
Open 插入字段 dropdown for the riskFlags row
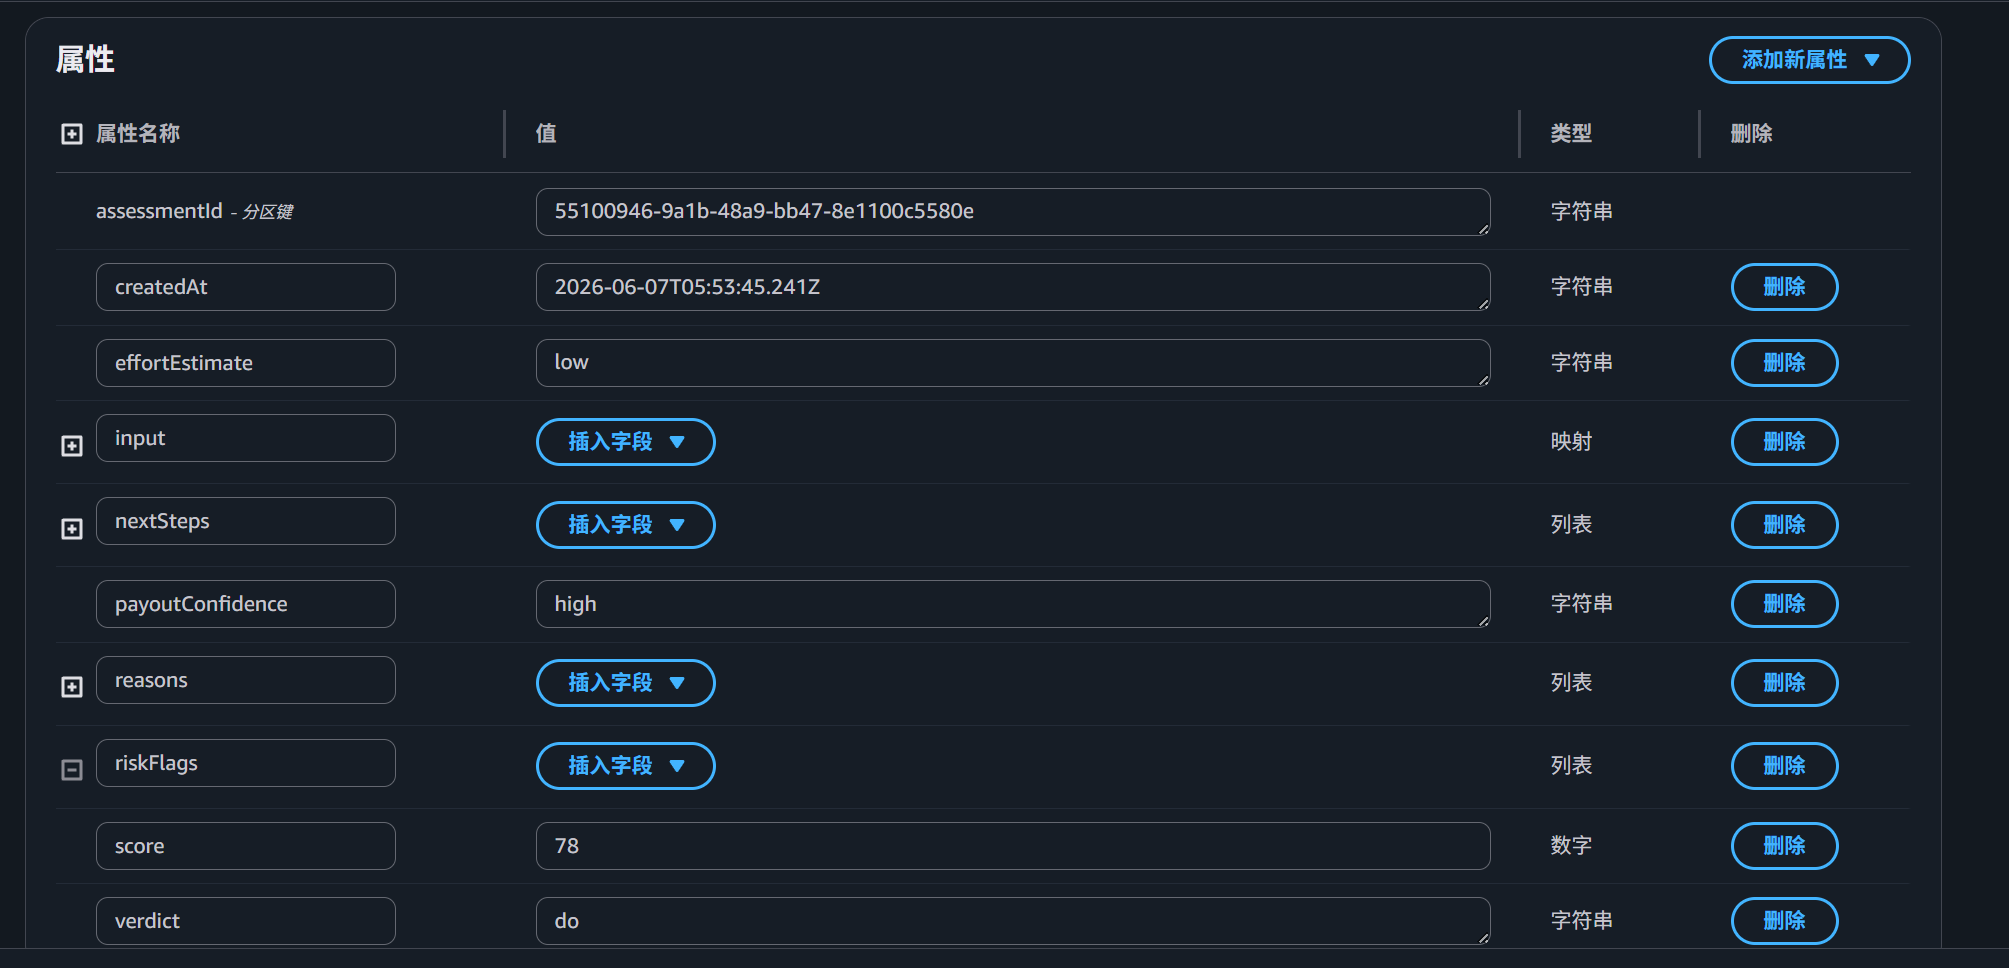(x=626, y=766)
